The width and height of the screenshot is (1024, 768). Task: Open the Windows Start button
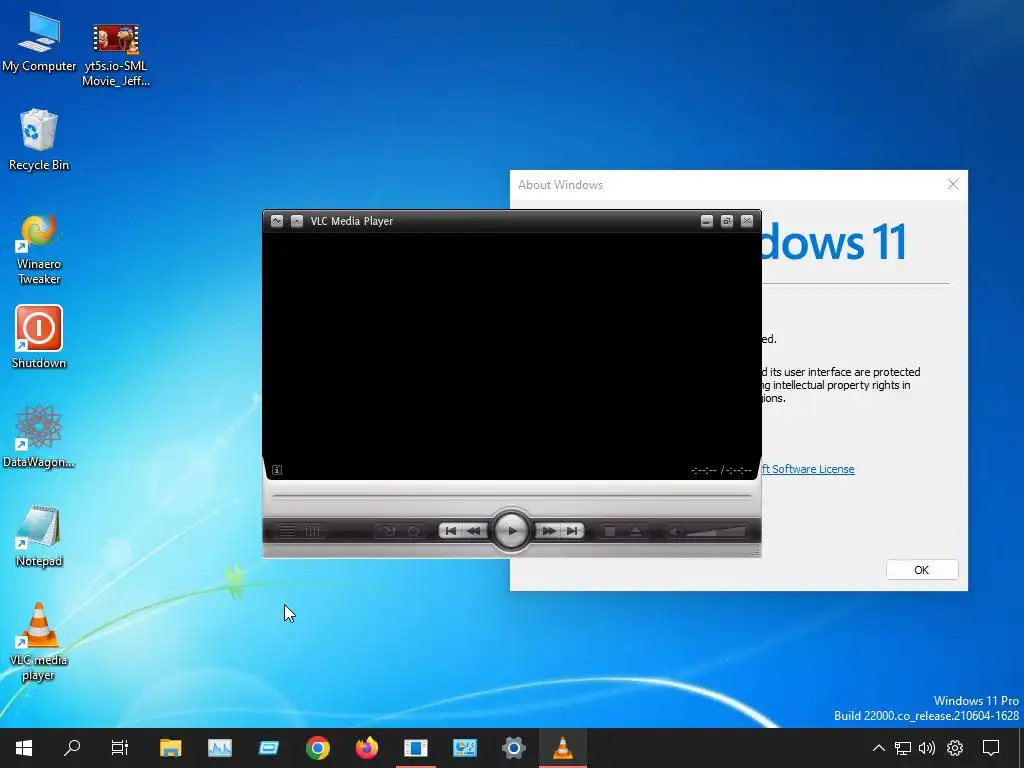24,748
